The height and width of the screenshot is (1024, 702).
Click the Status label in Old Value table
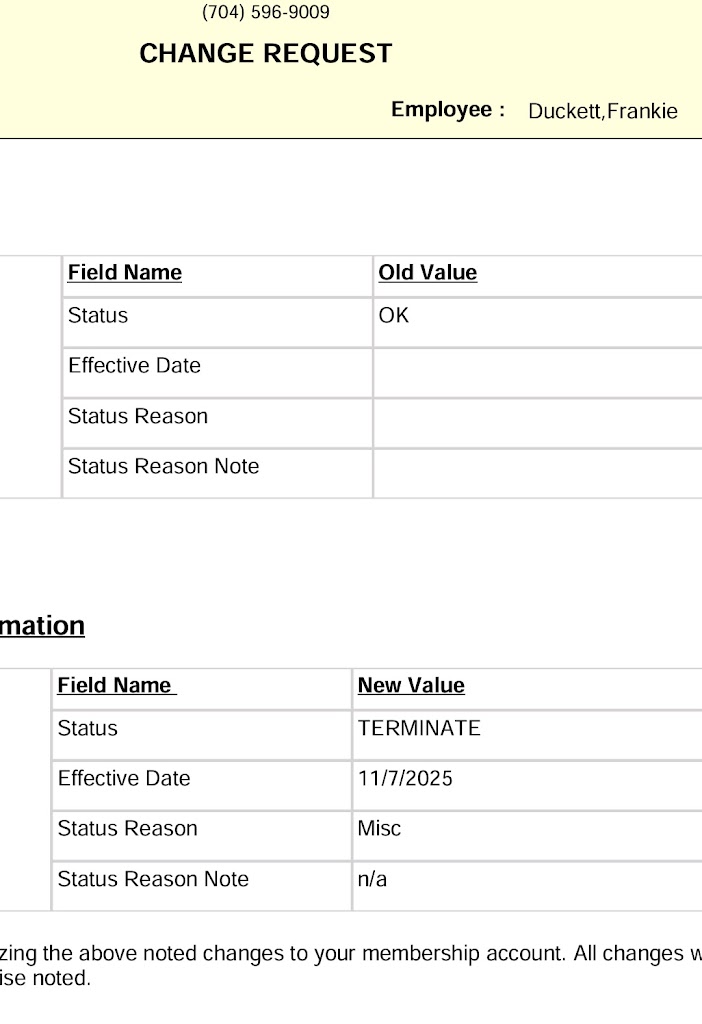pyautogui.click(x=98, y=316)
